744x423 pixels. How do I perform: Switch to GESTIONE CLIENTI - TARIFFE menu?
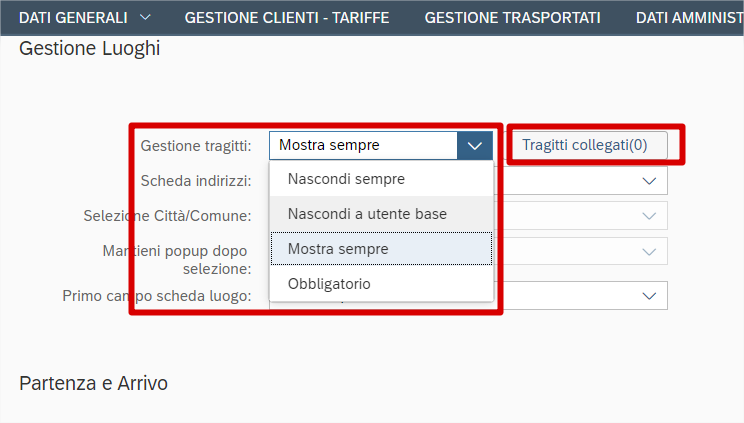pos(287,17)
